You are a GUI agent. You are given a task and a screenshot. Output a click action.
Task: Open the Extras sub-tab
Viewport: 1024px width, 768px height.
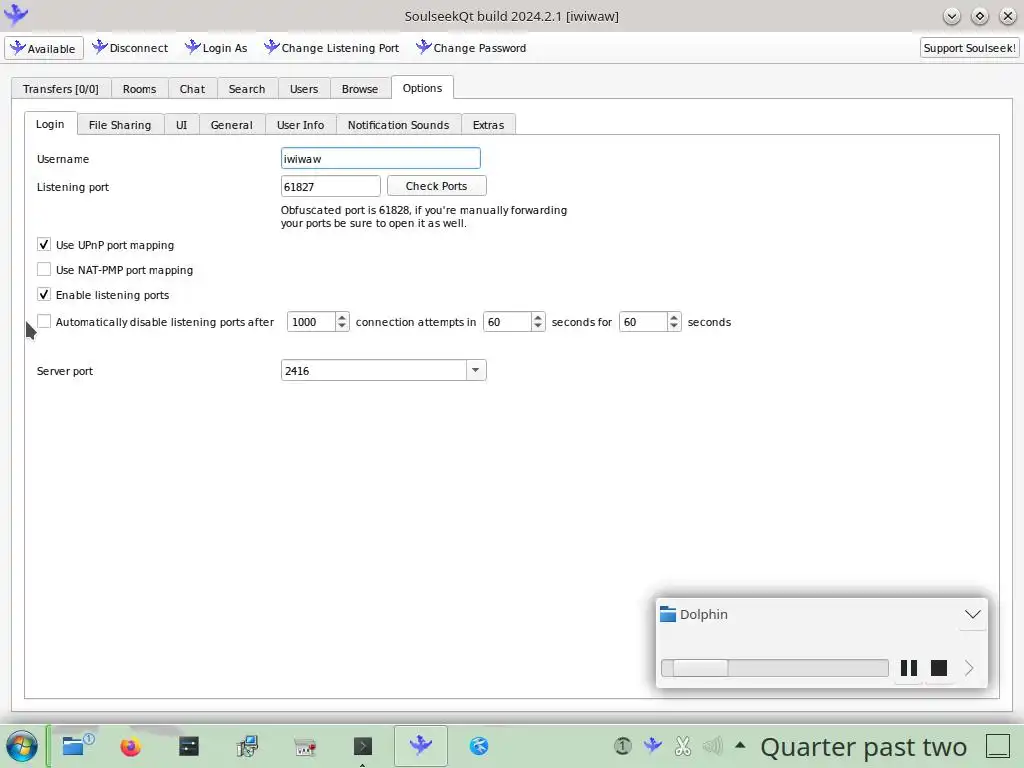pyautogui.click(x=488, y=125)
